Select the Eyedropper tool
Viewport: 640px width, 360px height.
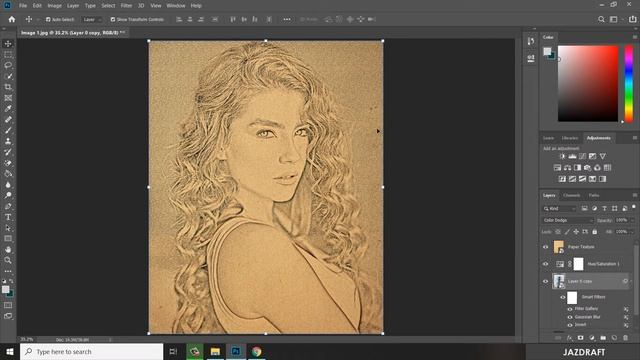(x=8, y=109)
